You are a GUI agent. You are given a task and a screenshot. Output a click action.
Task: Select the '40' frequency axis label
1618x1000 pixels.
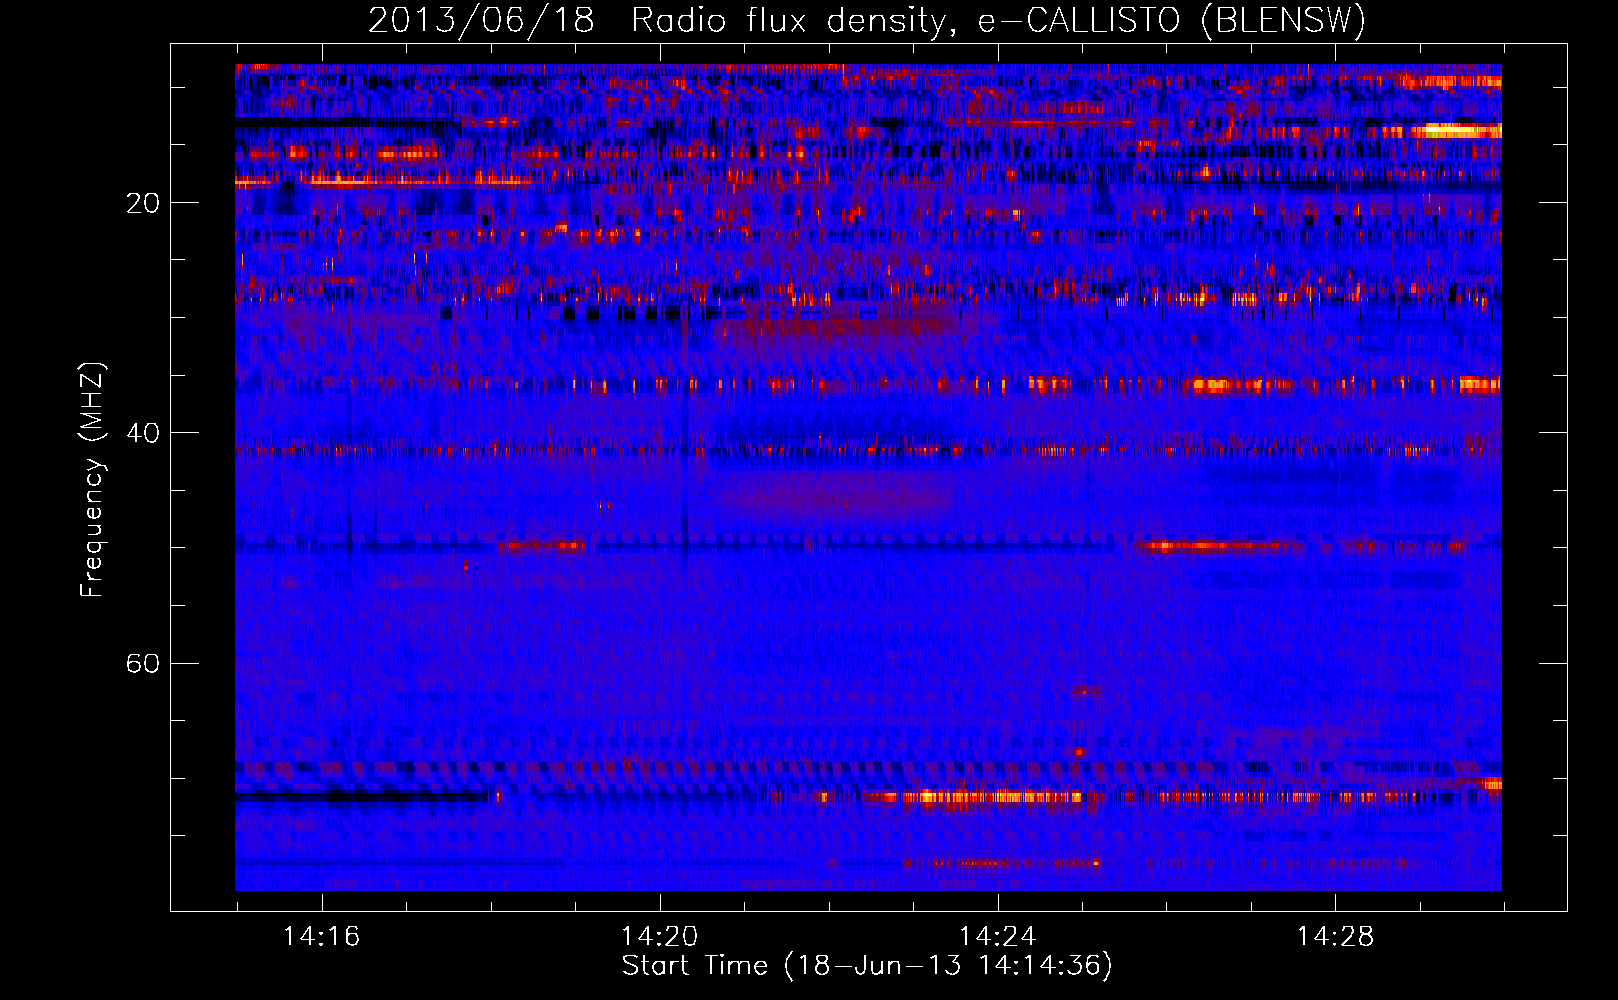tap(143, 433)
